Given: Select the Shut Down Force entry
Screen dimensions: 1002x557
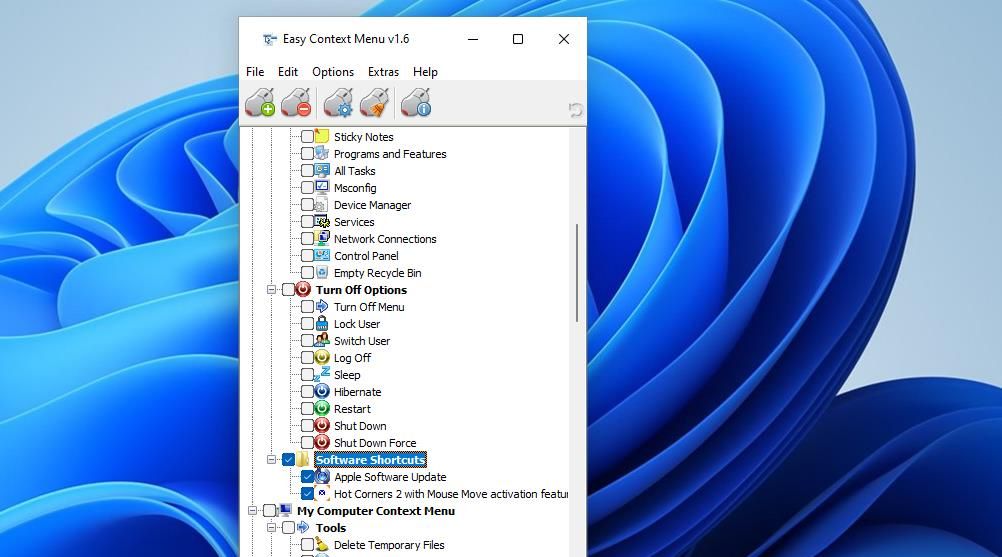Looking at the screenshot, I should click(375, 443).
